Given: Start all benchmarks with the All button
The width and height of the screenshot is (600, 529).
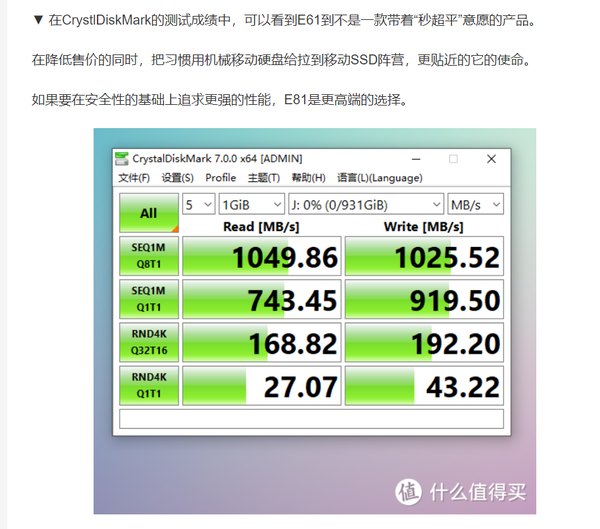Looking at the screenshot, I should [149, 213].
